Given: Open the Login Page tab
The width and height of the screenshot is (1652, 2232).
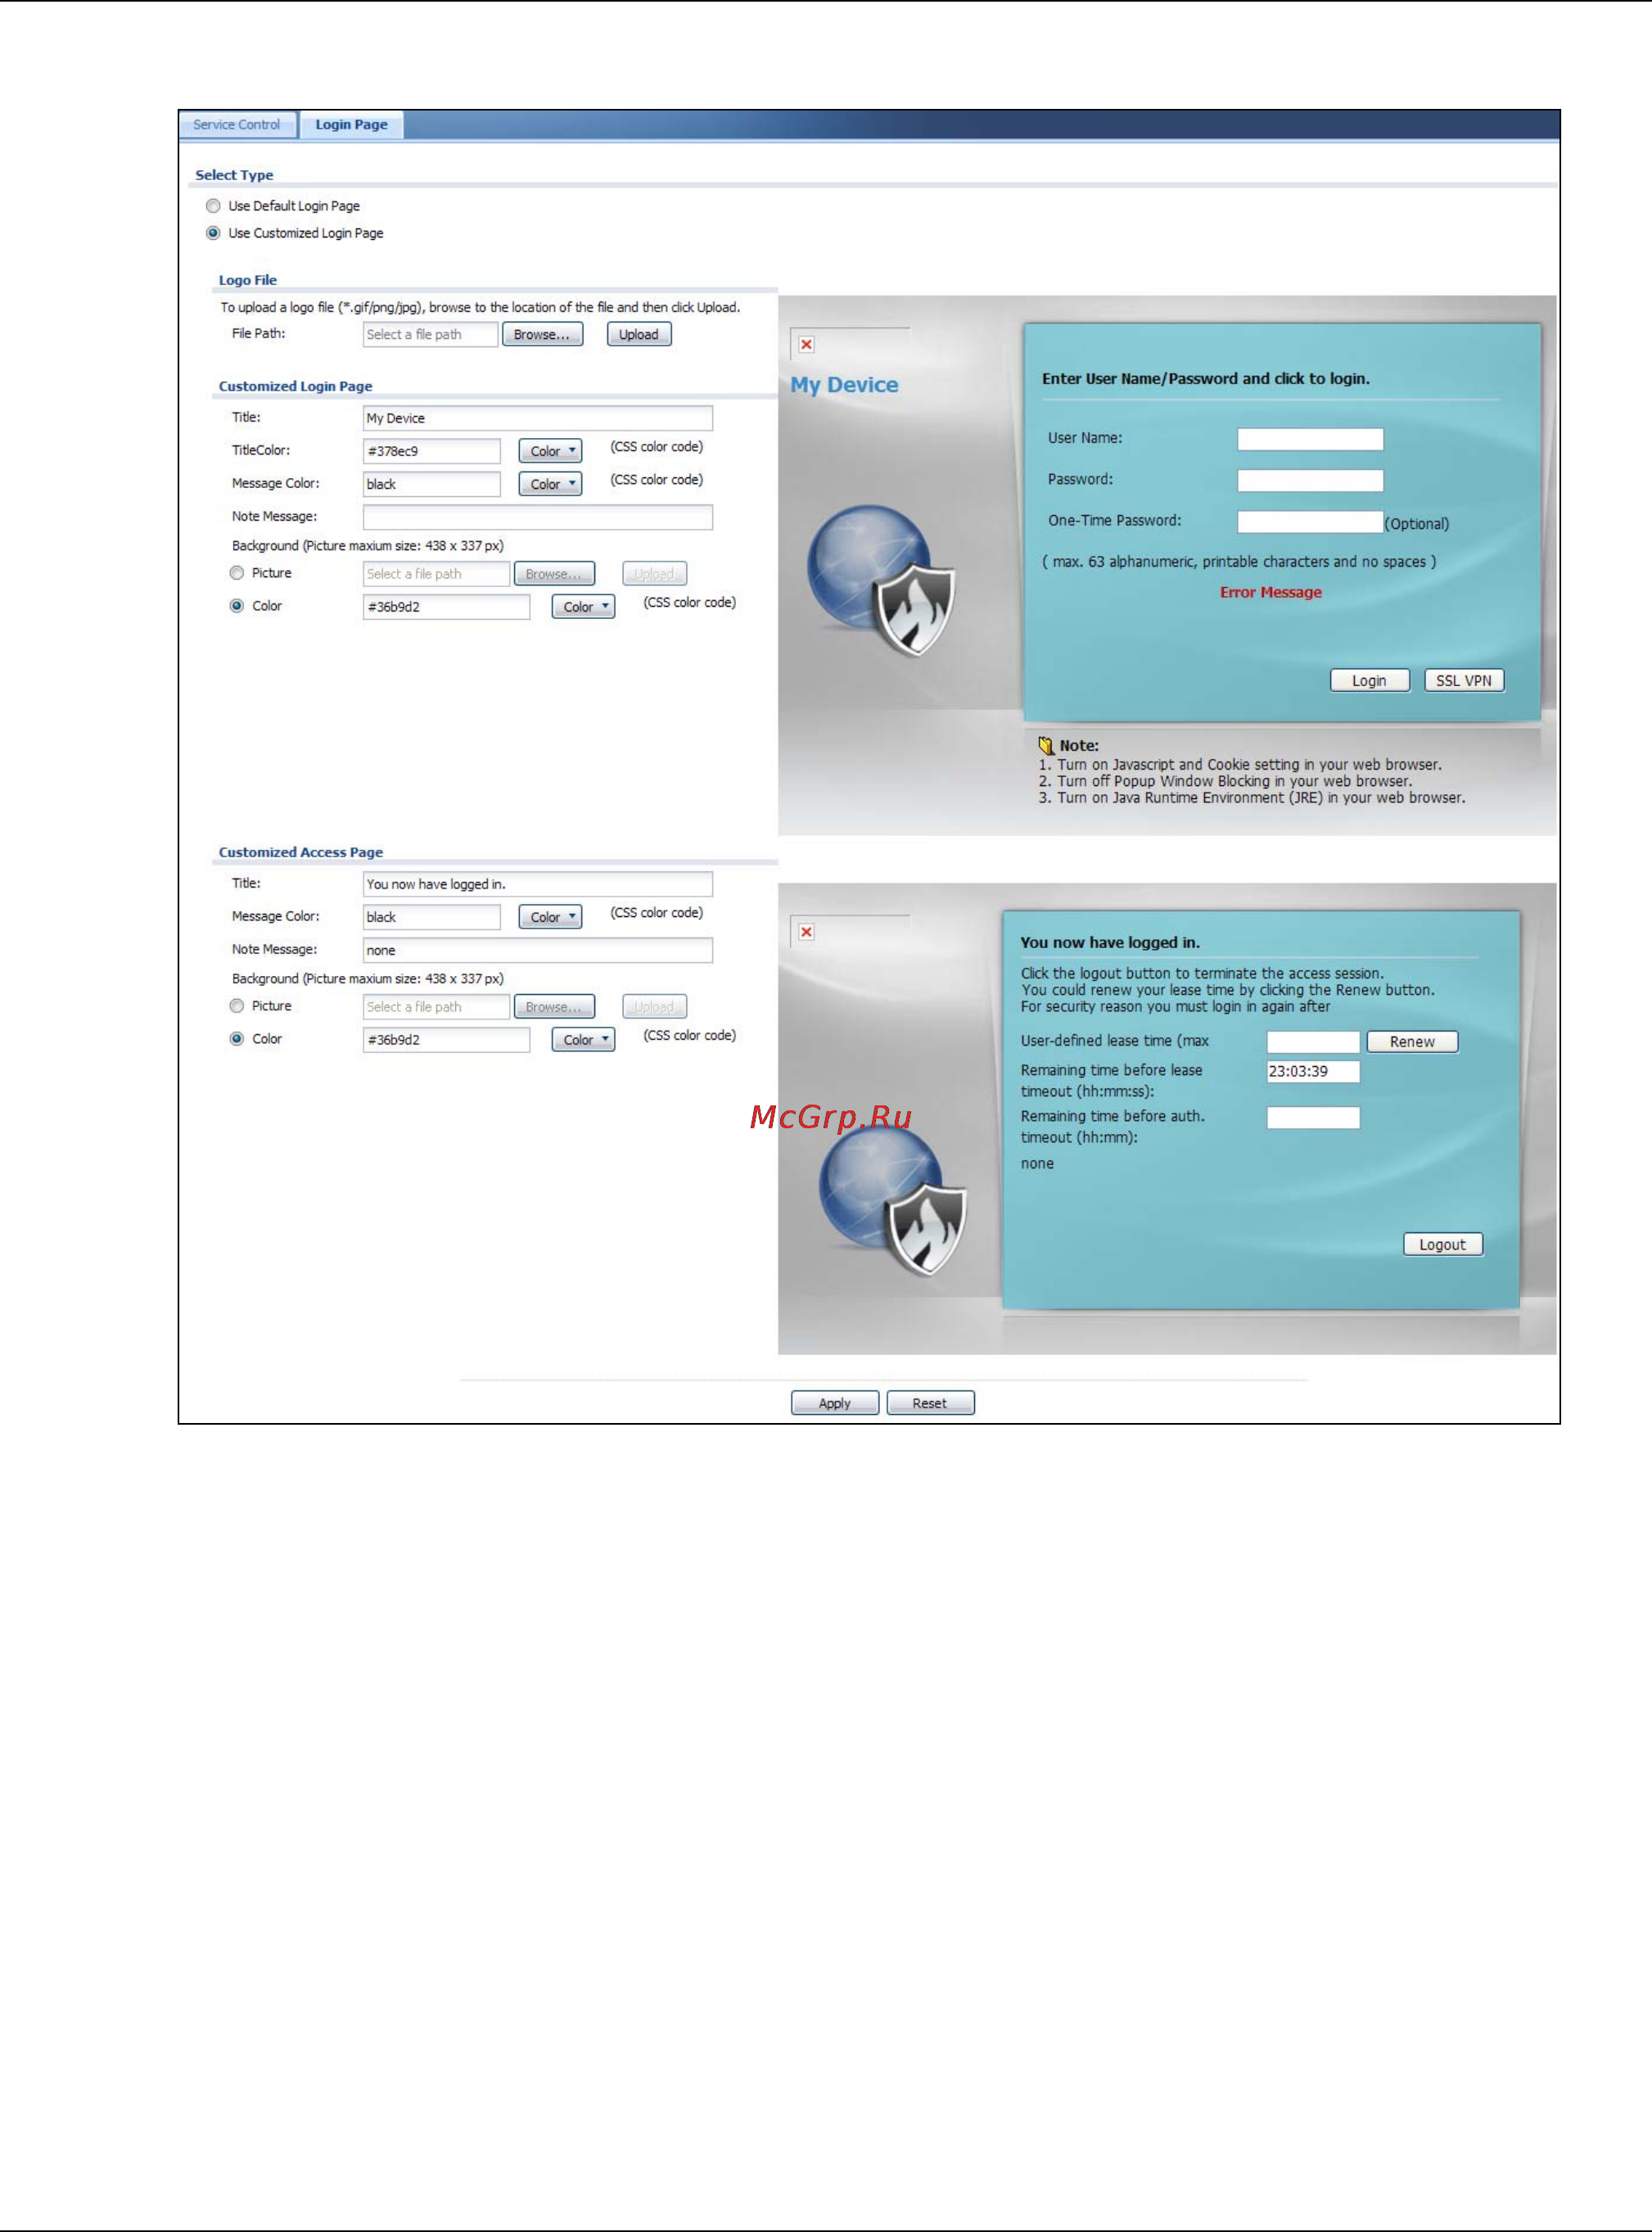Looking at the screenshot, I should point(351,124).
